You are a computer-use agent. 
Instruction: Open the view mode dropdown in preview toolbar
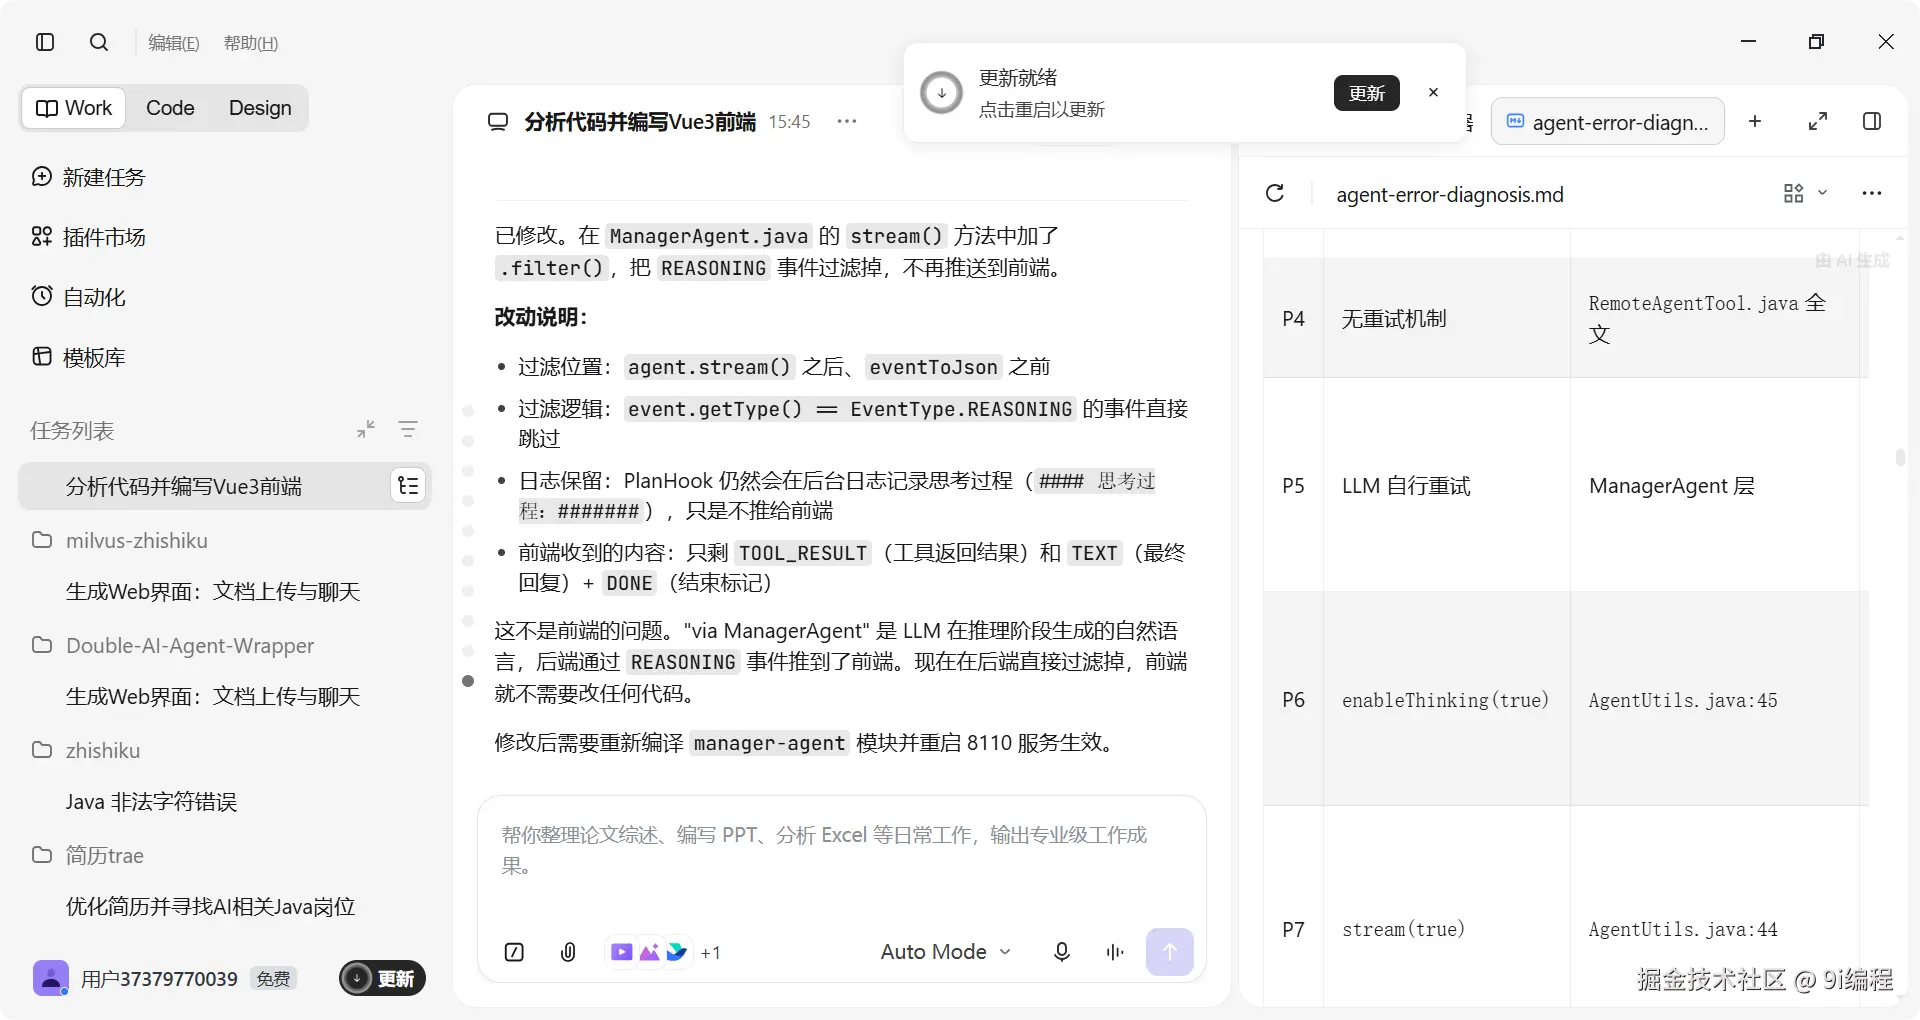[x=1805, y=193]
